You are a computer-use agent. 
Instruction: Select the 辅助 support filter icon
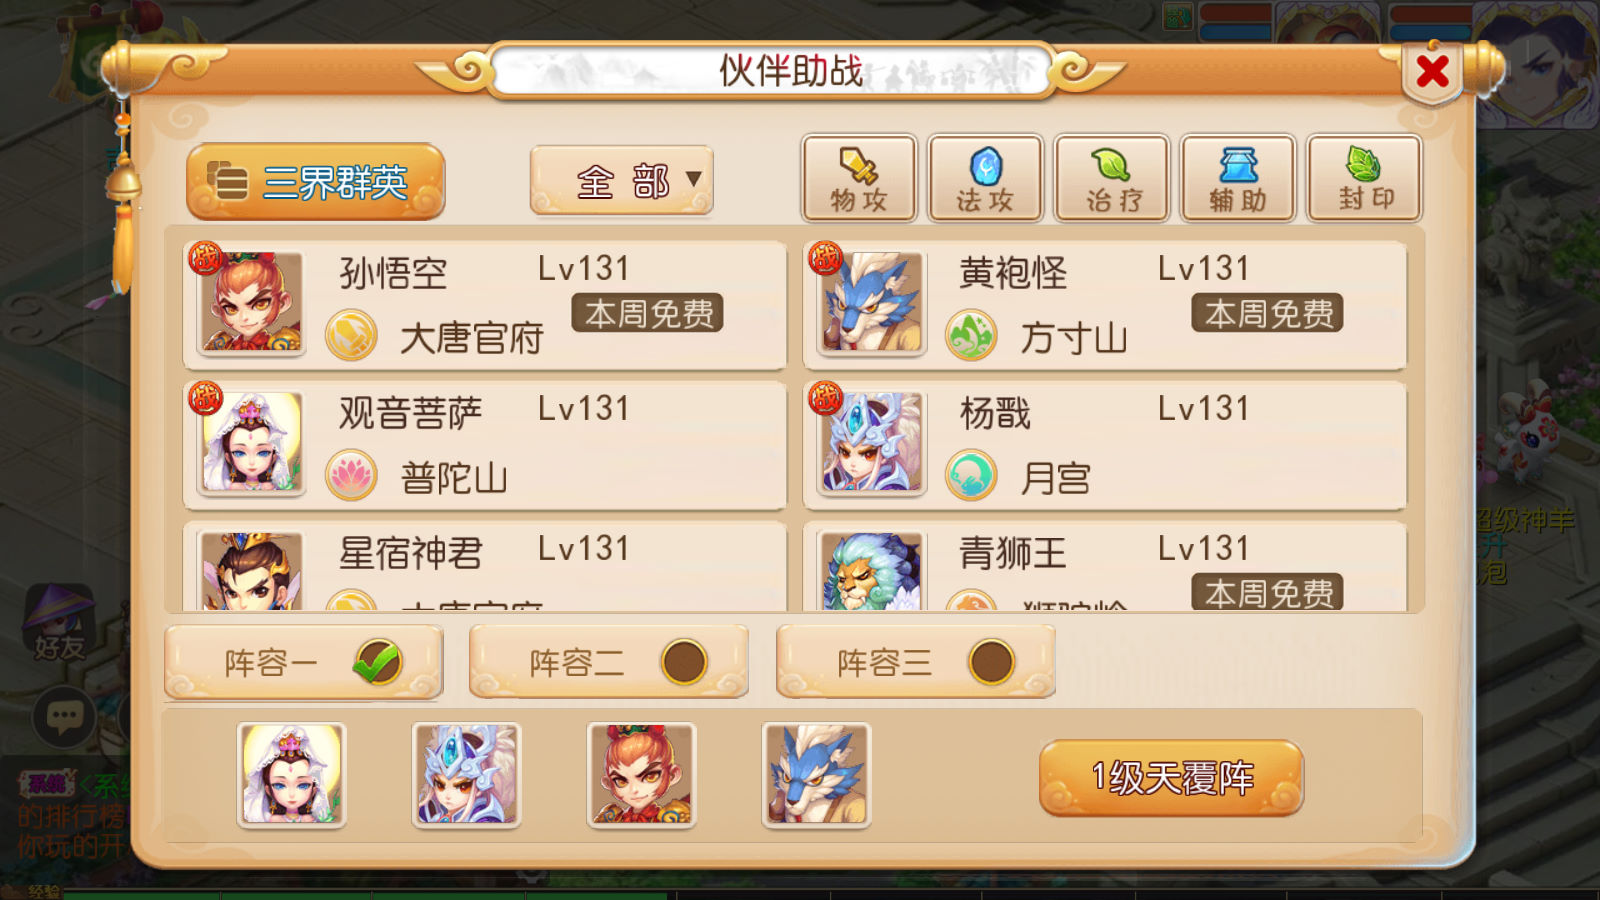coord(1238,178)
